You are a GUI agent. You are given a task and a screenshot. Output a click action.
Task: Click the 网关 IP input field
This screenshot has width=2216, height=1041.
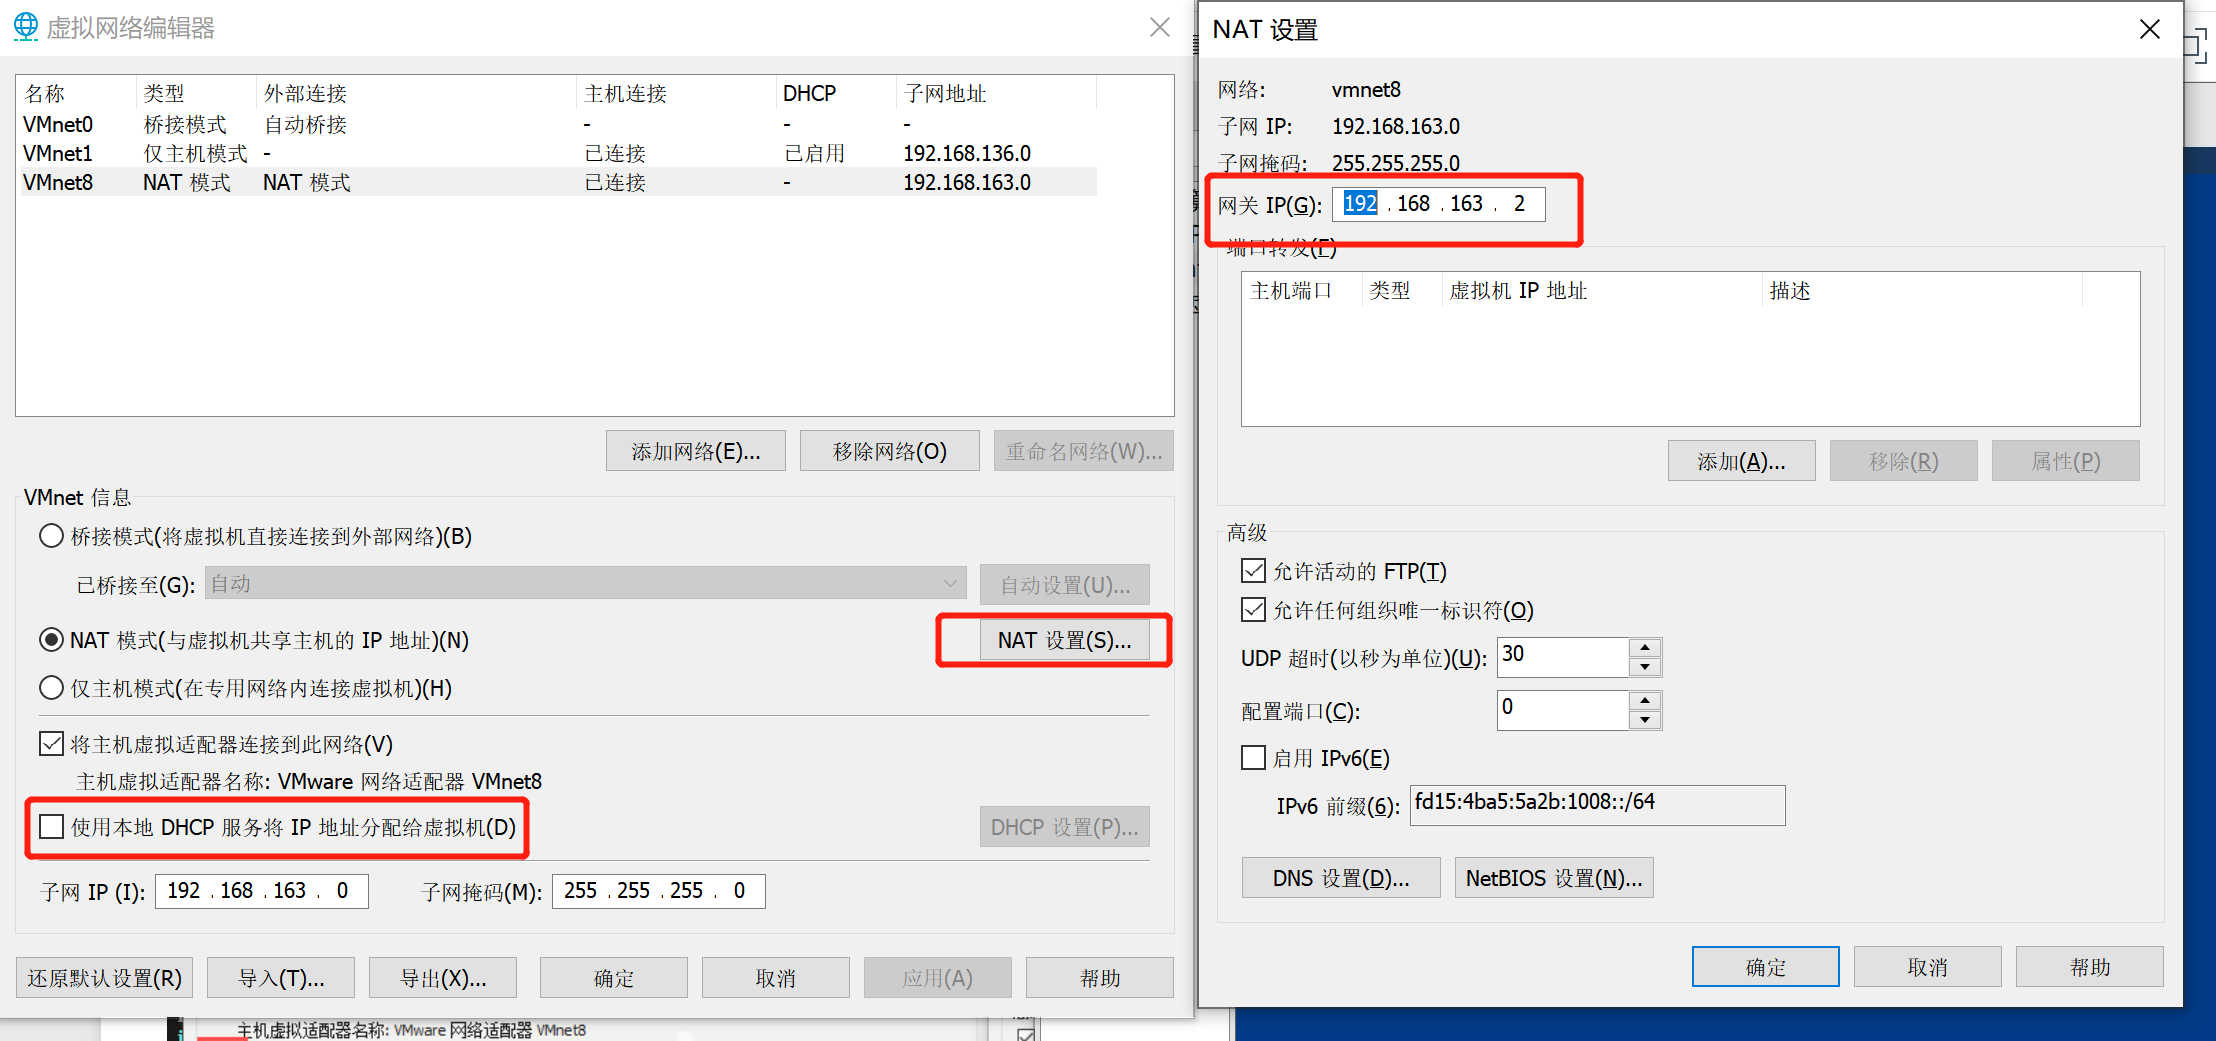pyautogui.click(x=1439, y=204)
